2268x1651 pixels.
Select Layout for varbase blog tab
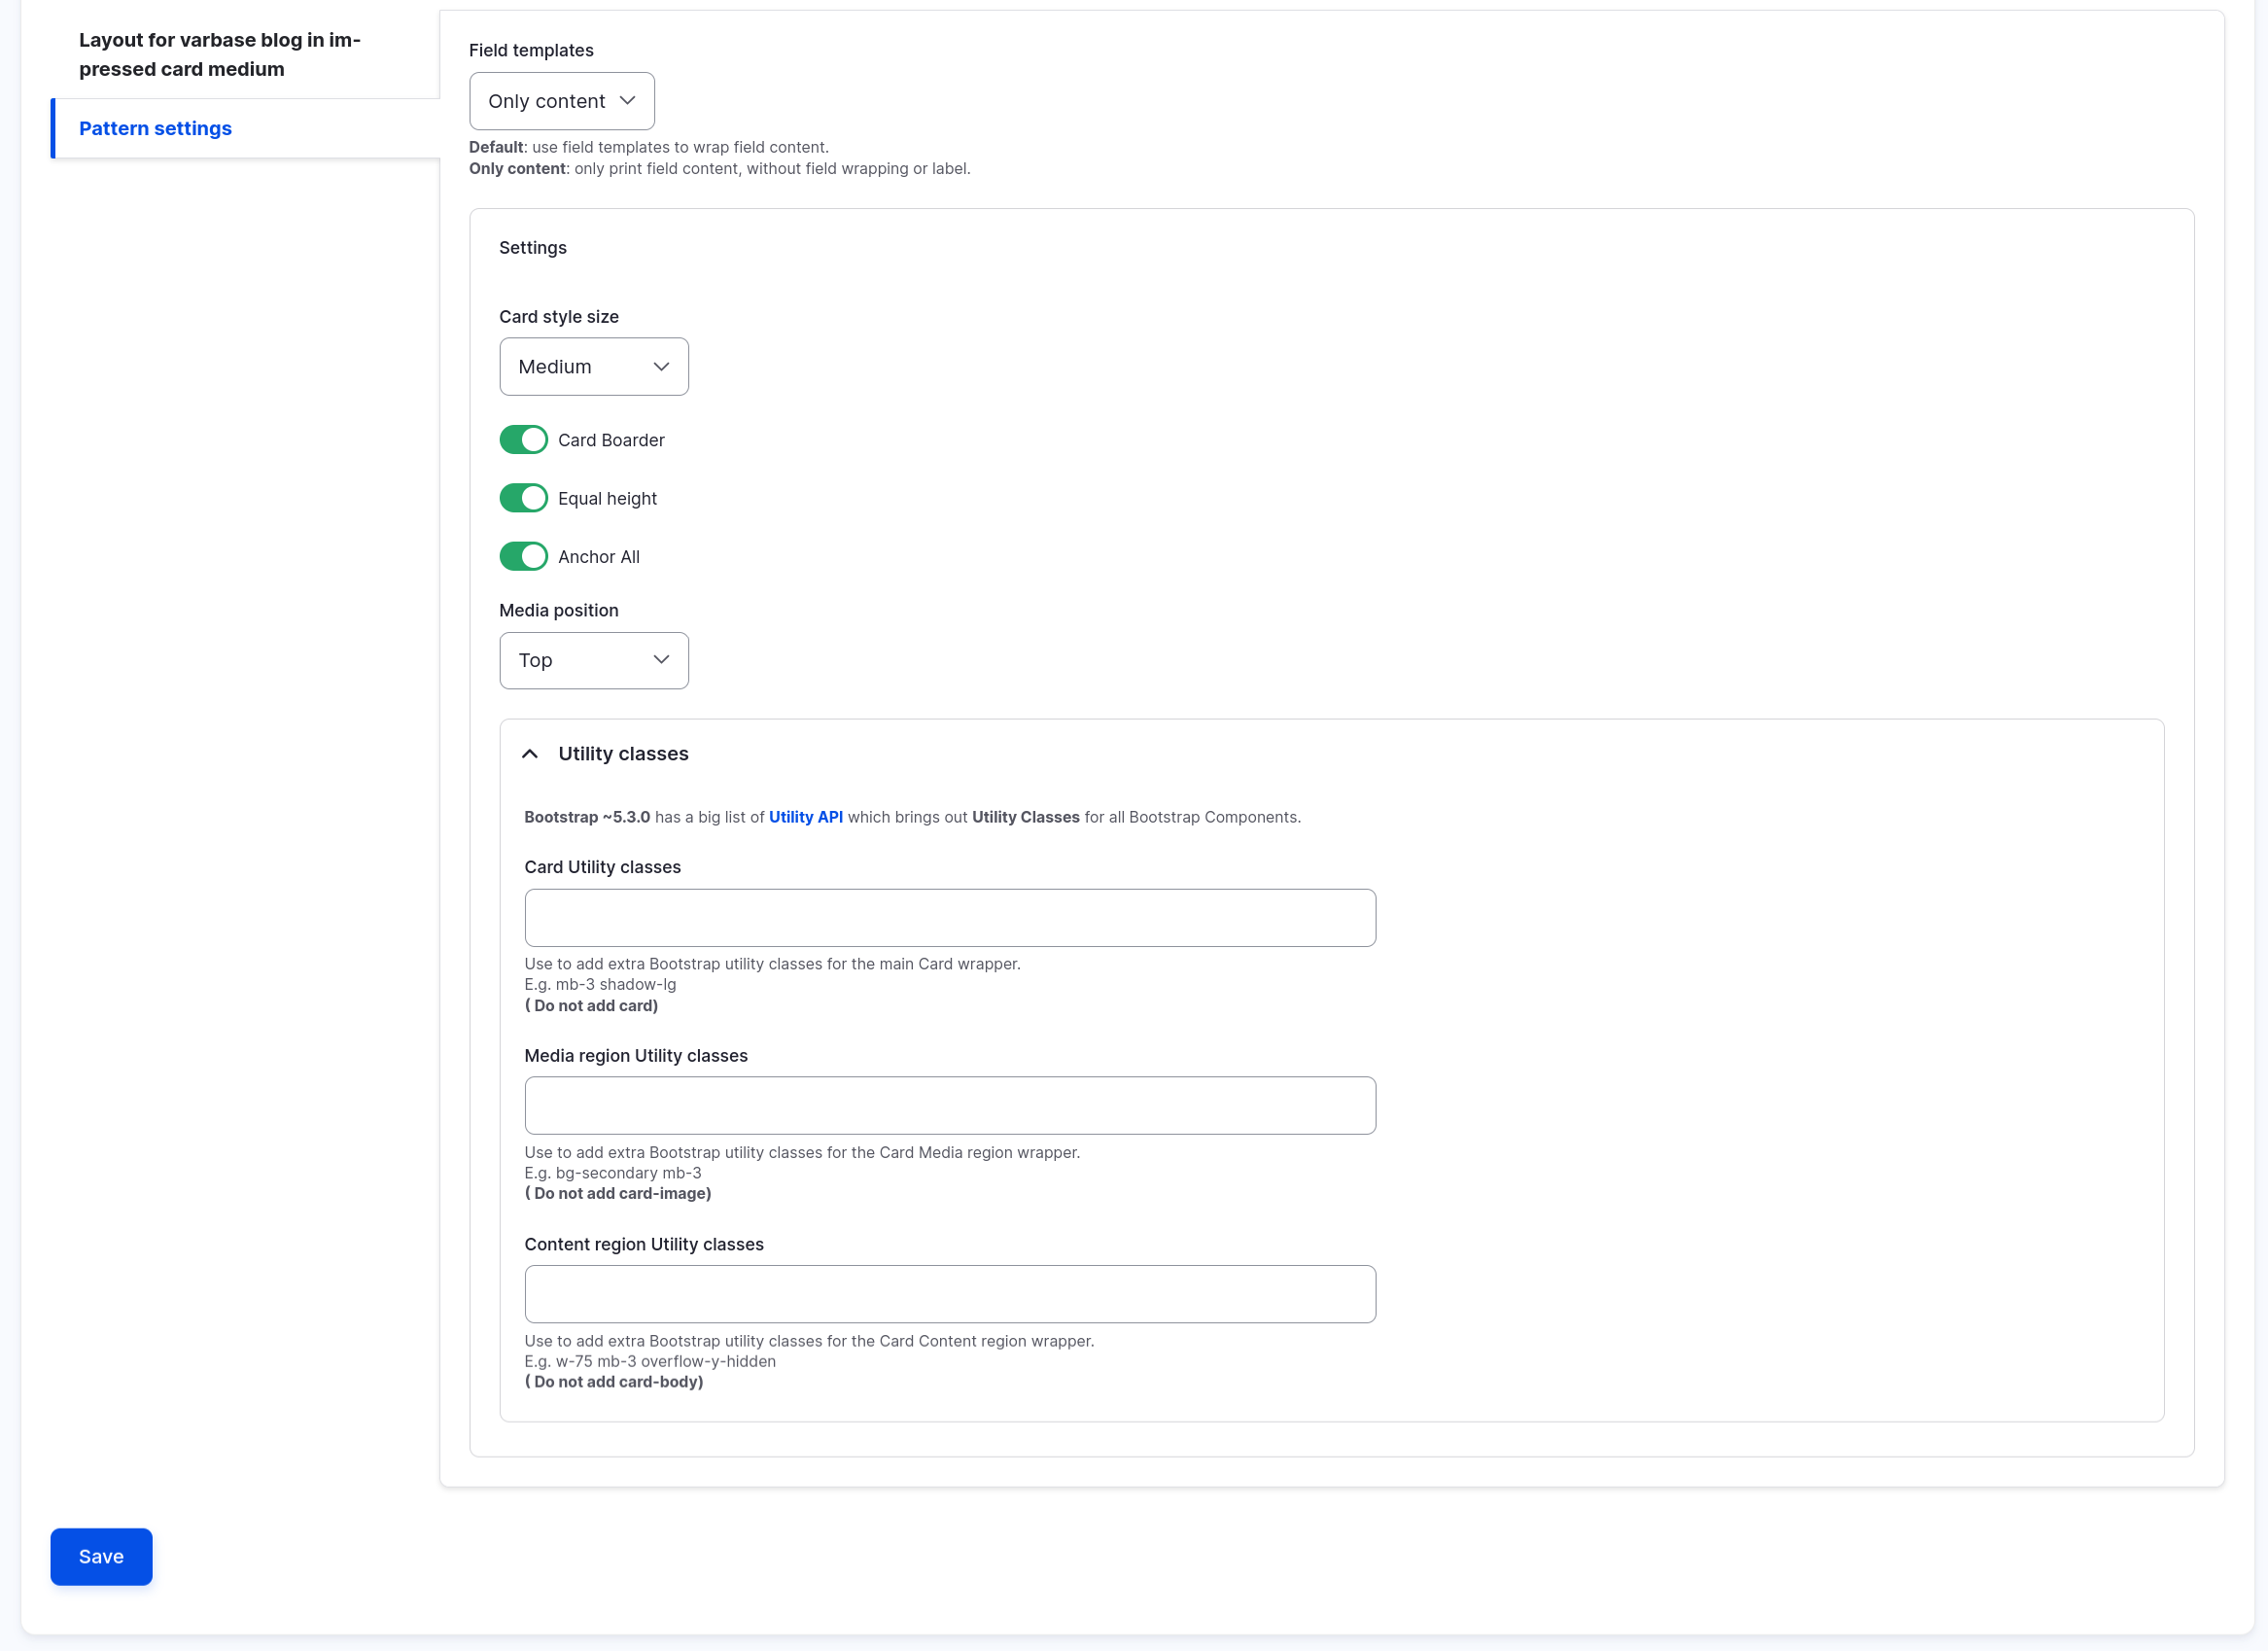pos(220,54)
